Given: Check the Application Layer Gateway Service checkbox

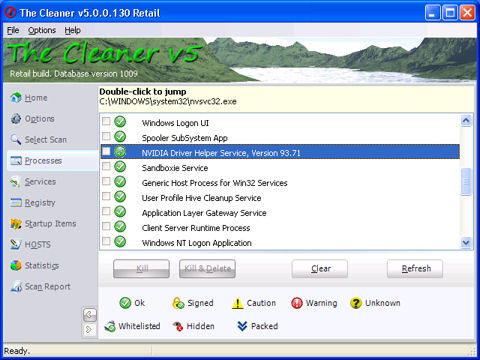Looking at the screenshot, I should point(106,211).
